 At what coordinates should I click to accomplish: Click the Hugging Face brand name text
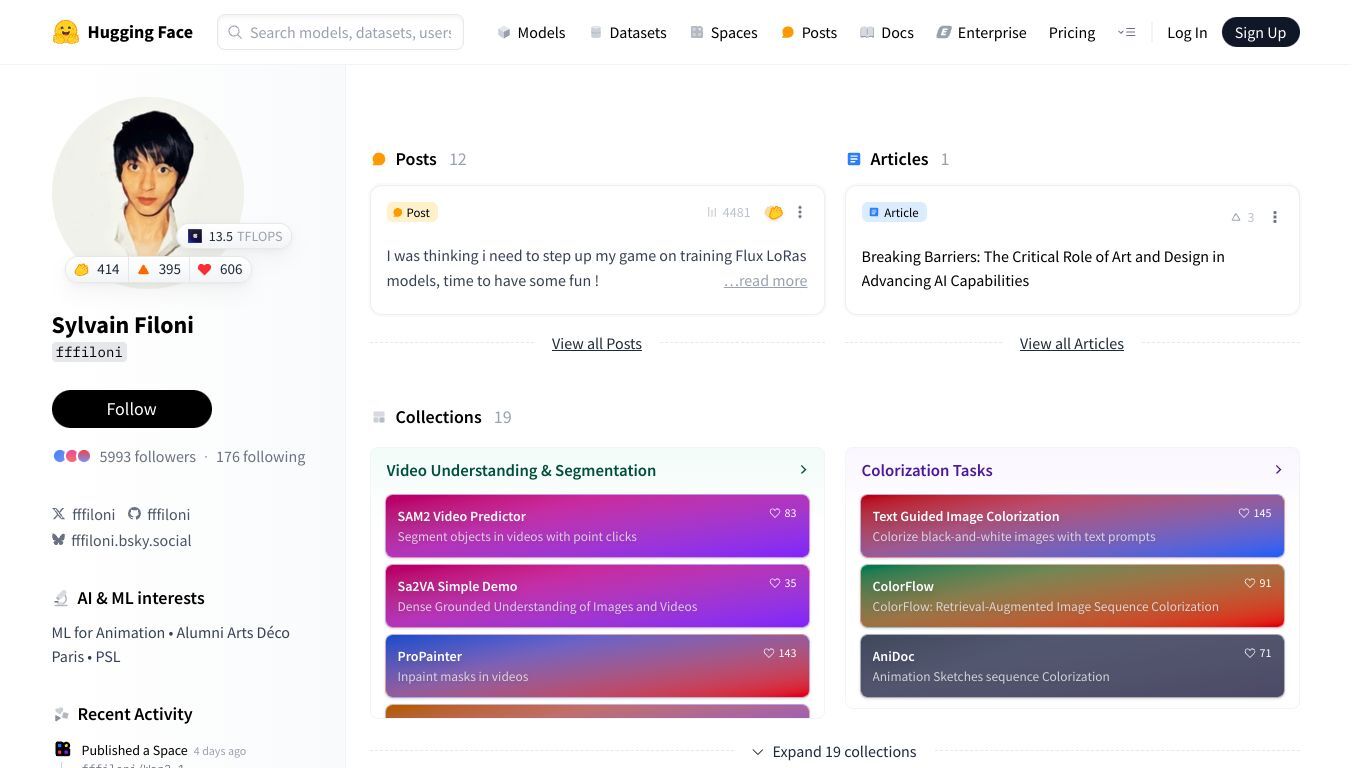click(140, 32)
